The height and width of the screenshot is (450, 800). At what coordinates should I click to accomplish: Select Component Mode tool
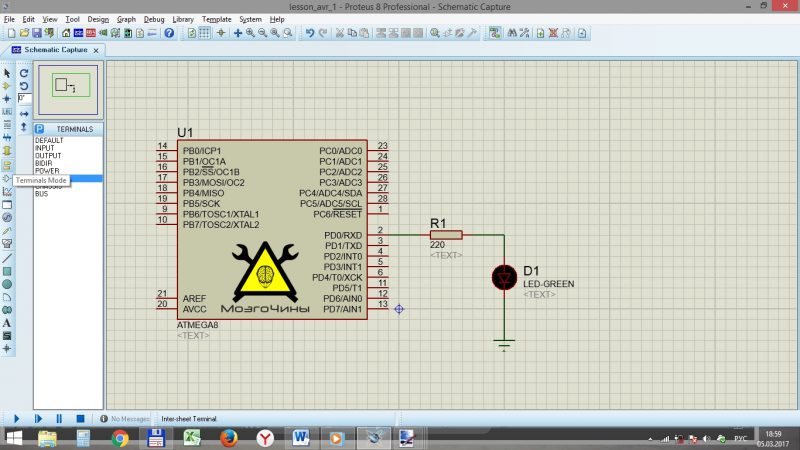click(x=7, y=86)
